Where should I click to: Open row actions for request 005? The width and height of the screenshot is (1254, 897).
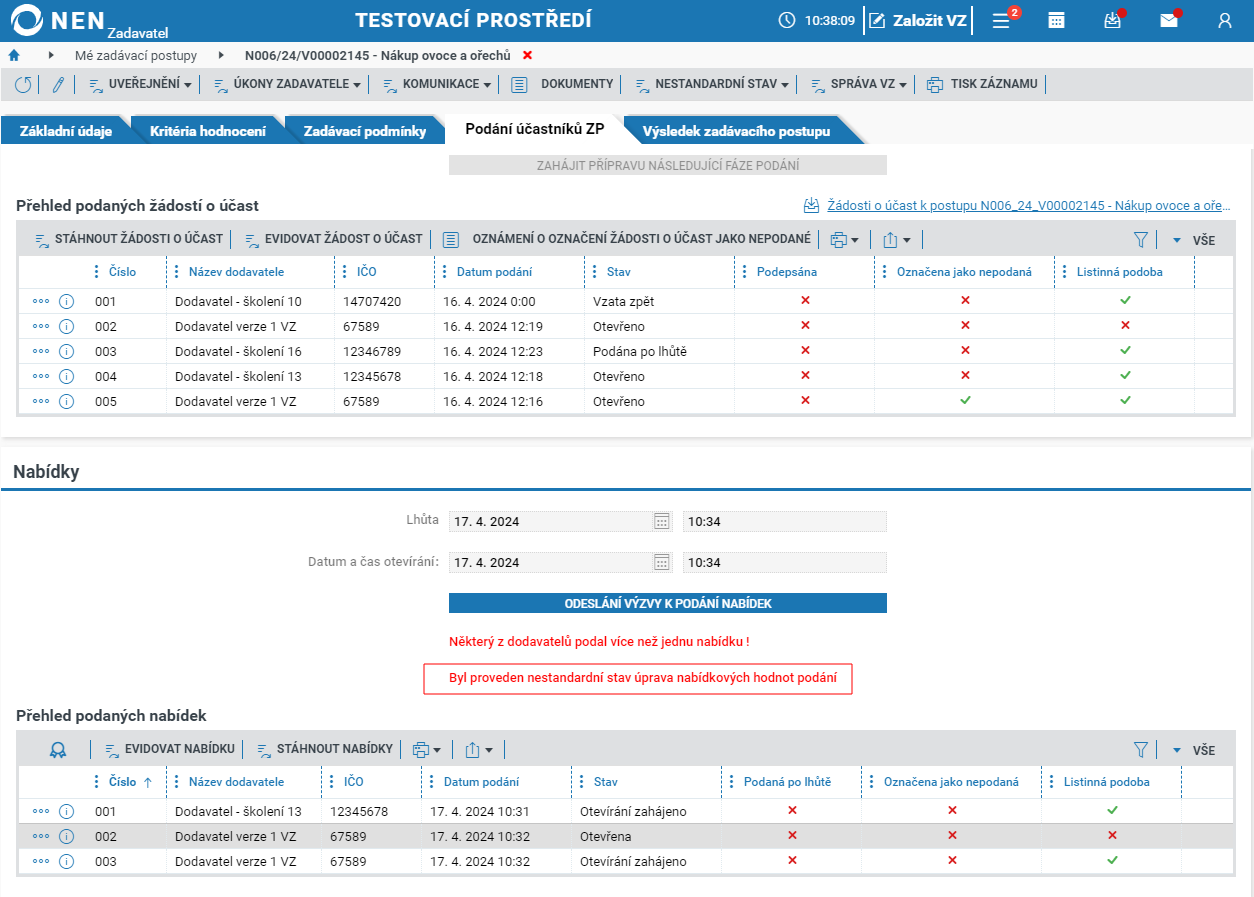point(41,401)
